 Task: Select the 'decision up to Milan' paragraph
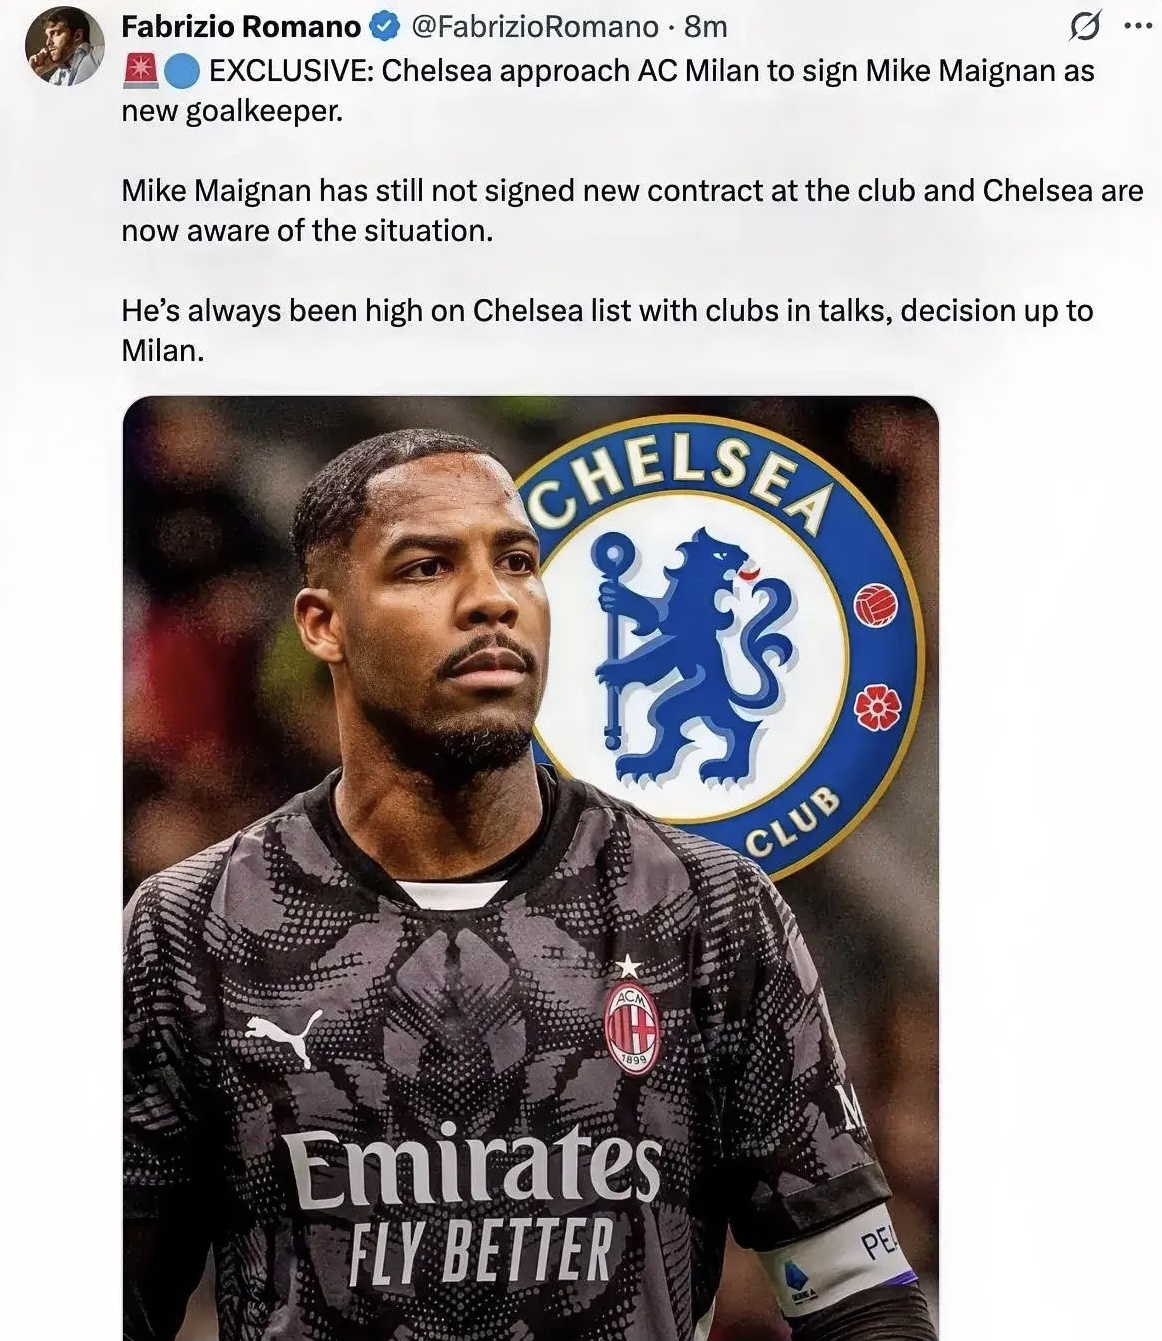coord(607,330)
